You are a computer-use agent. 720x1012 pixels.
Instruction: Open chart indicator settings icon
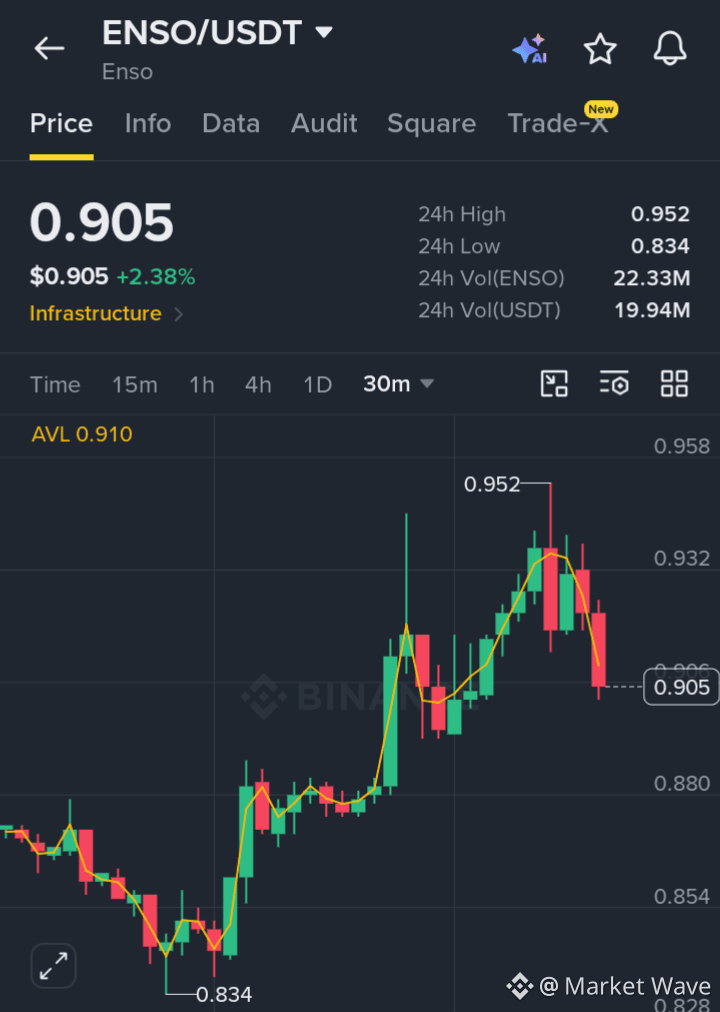pos(614,384)
